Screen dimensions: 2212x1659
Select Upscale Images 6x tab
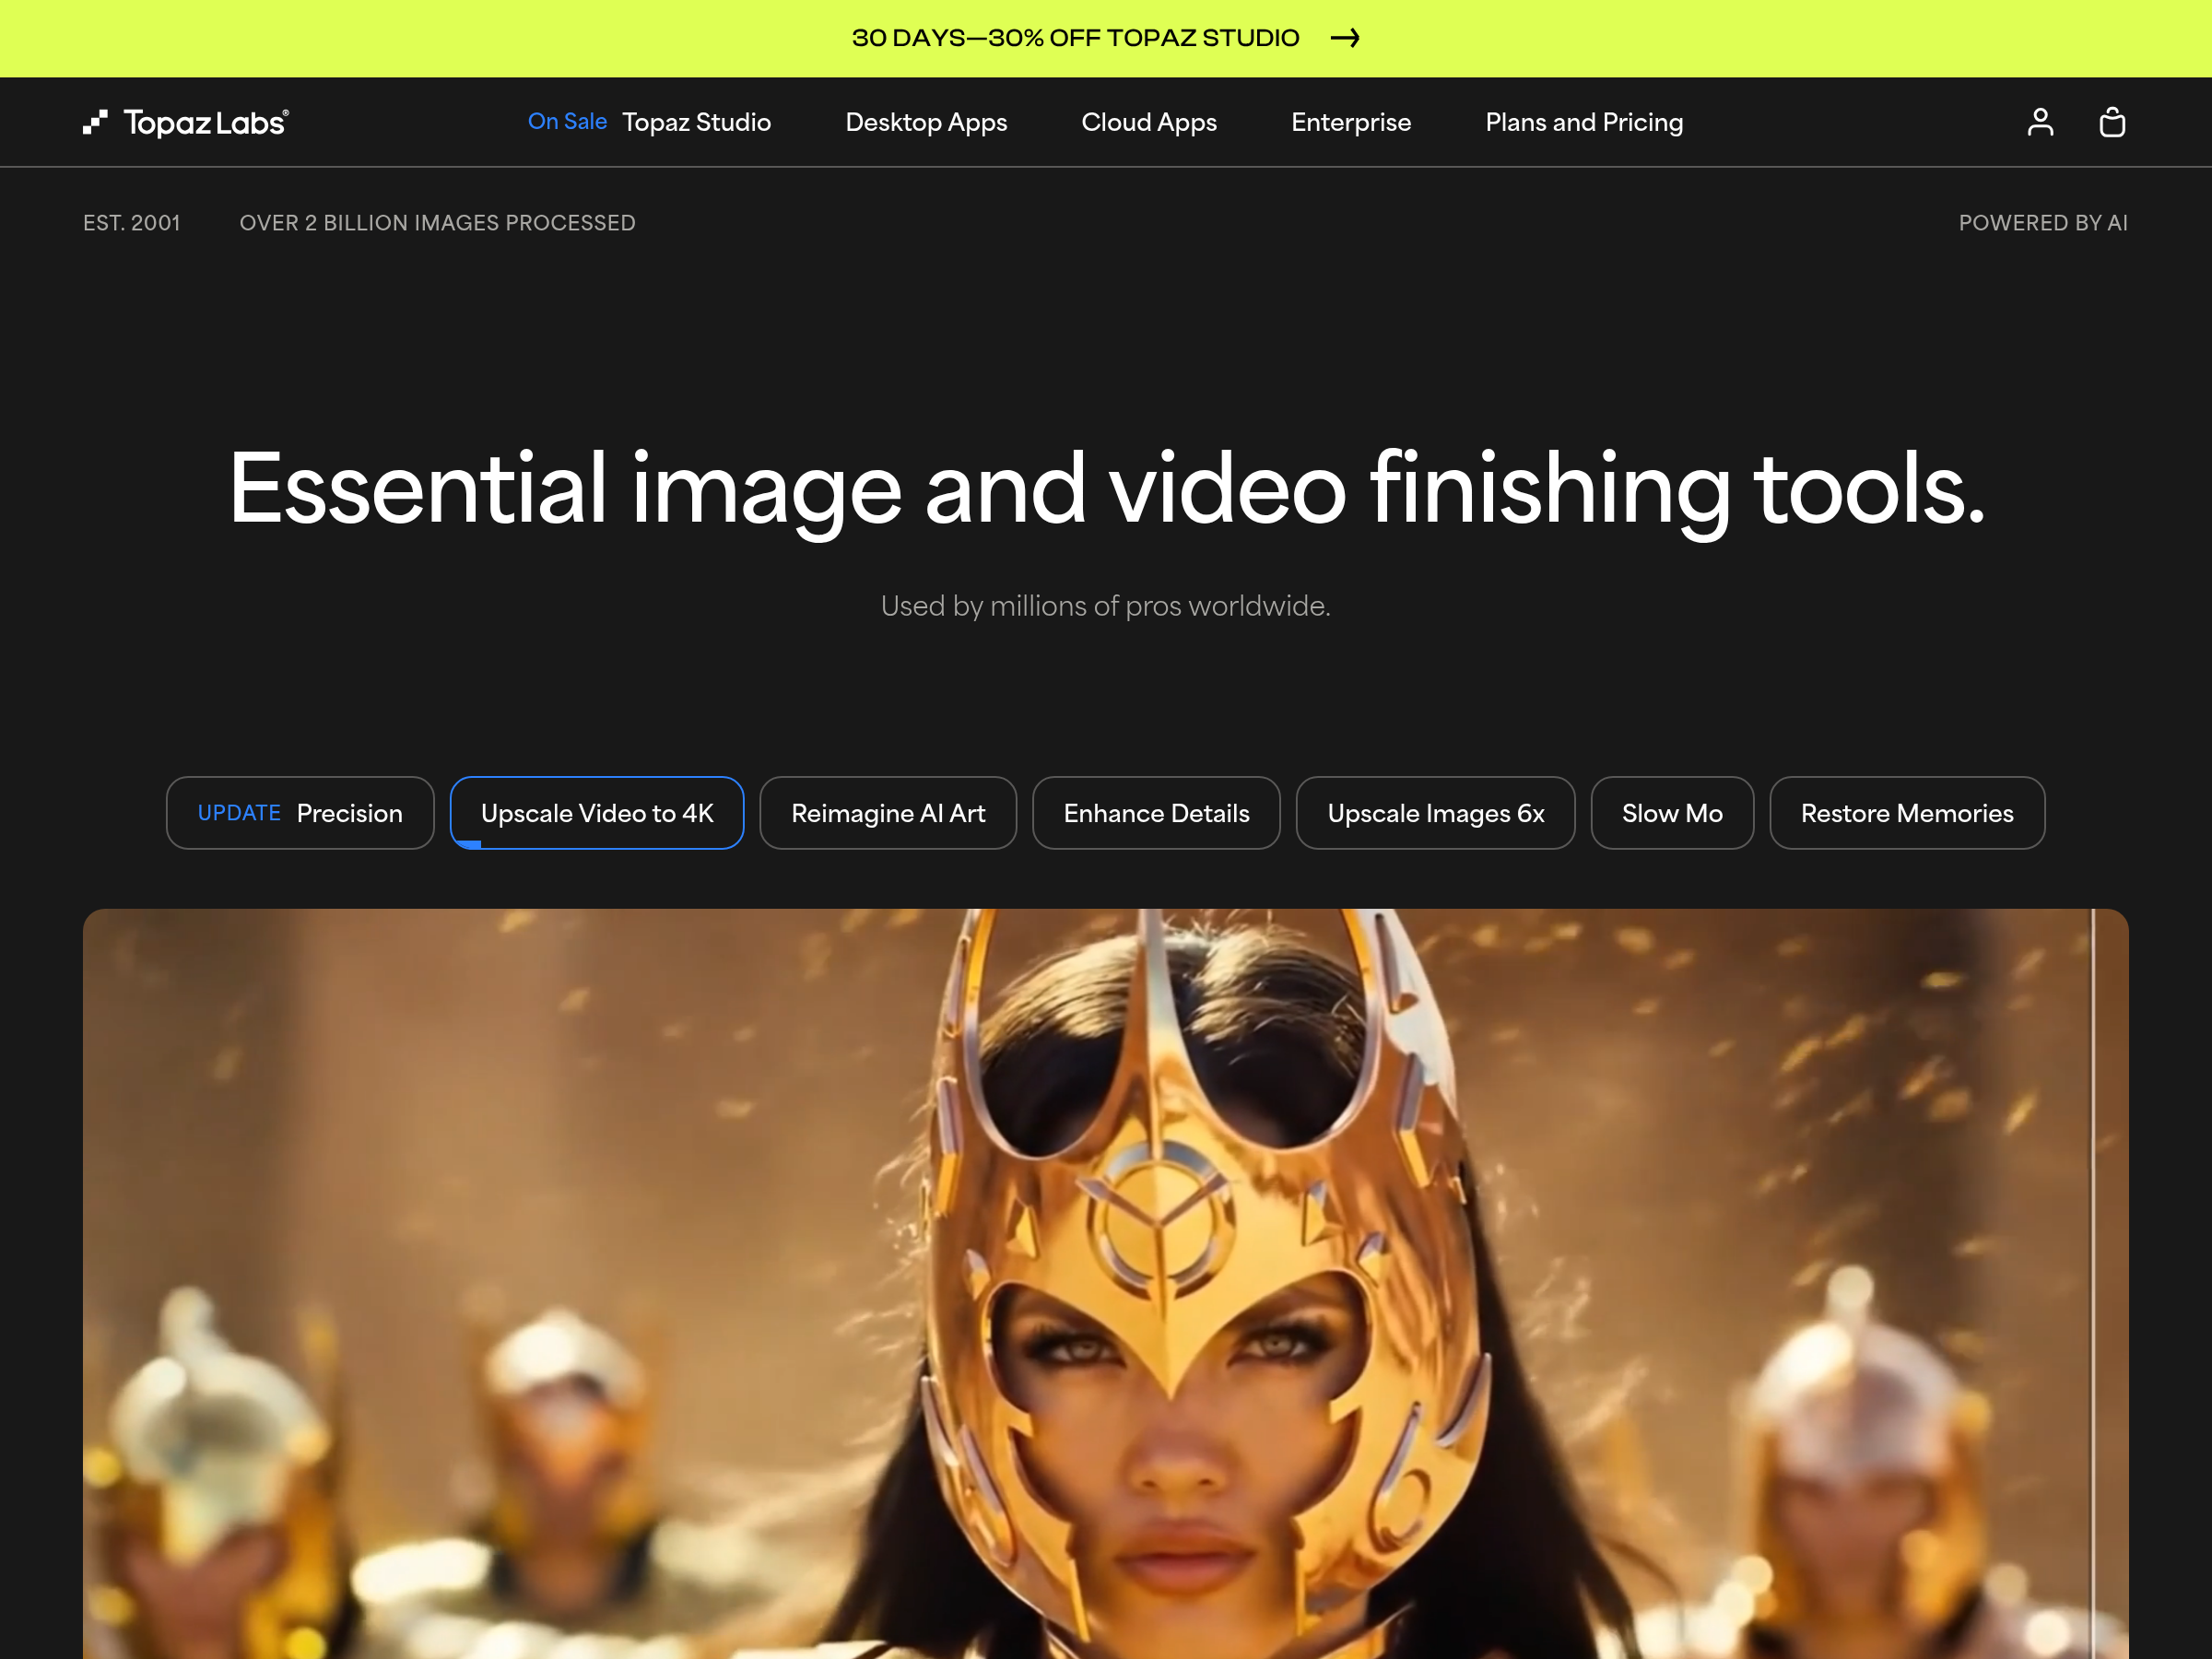(x=1435, y=813)
